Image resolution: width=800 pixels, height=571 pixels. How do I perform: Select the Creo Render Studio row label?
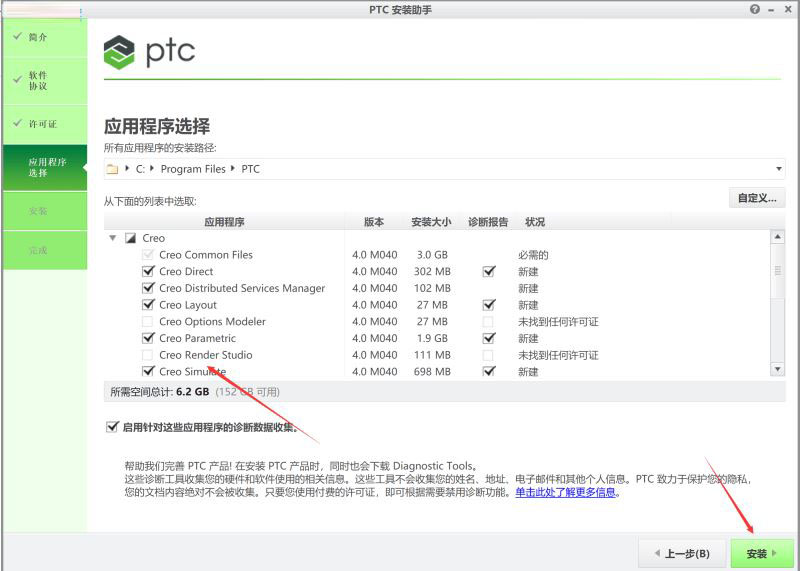point(206,355)
